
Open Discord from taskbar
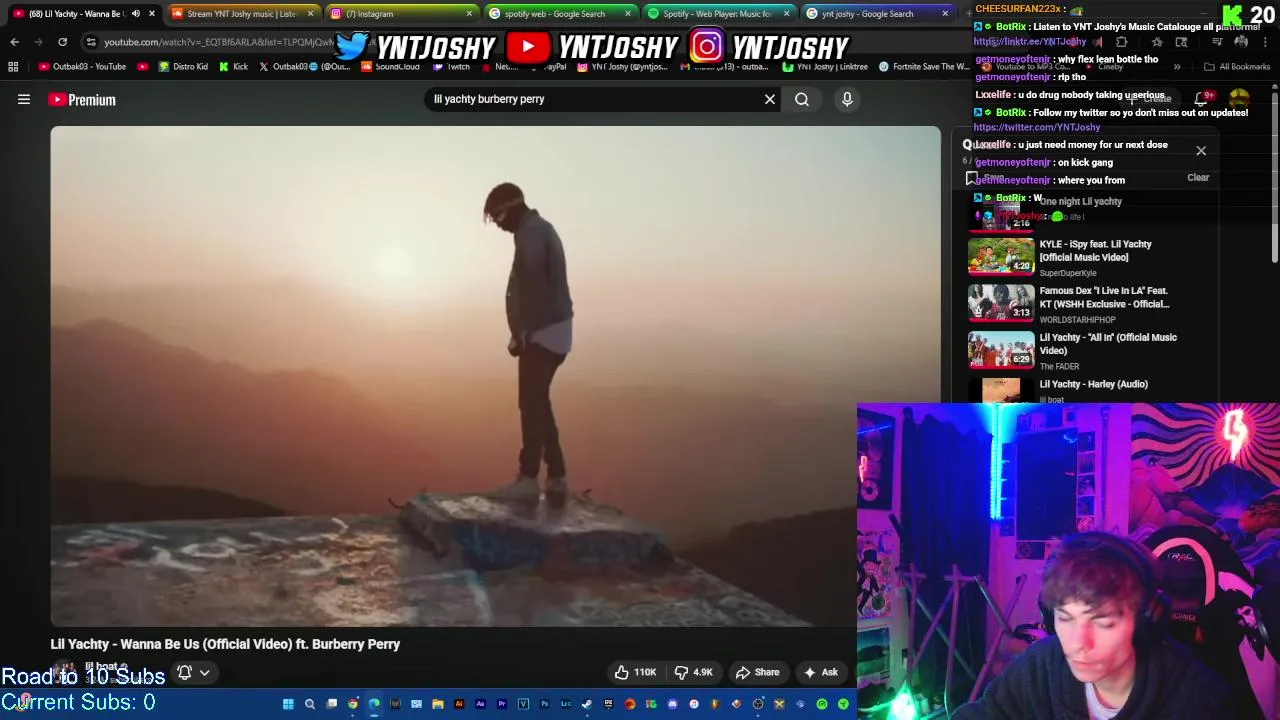672,704
